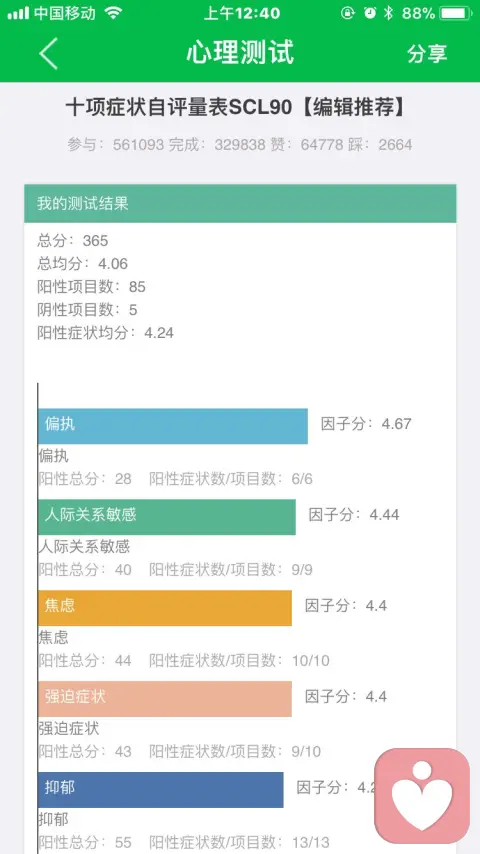Image resolution: width=480 pixels, height=854 pixels.
Task: Select the blue 偏执 bar
Action: 173,426
